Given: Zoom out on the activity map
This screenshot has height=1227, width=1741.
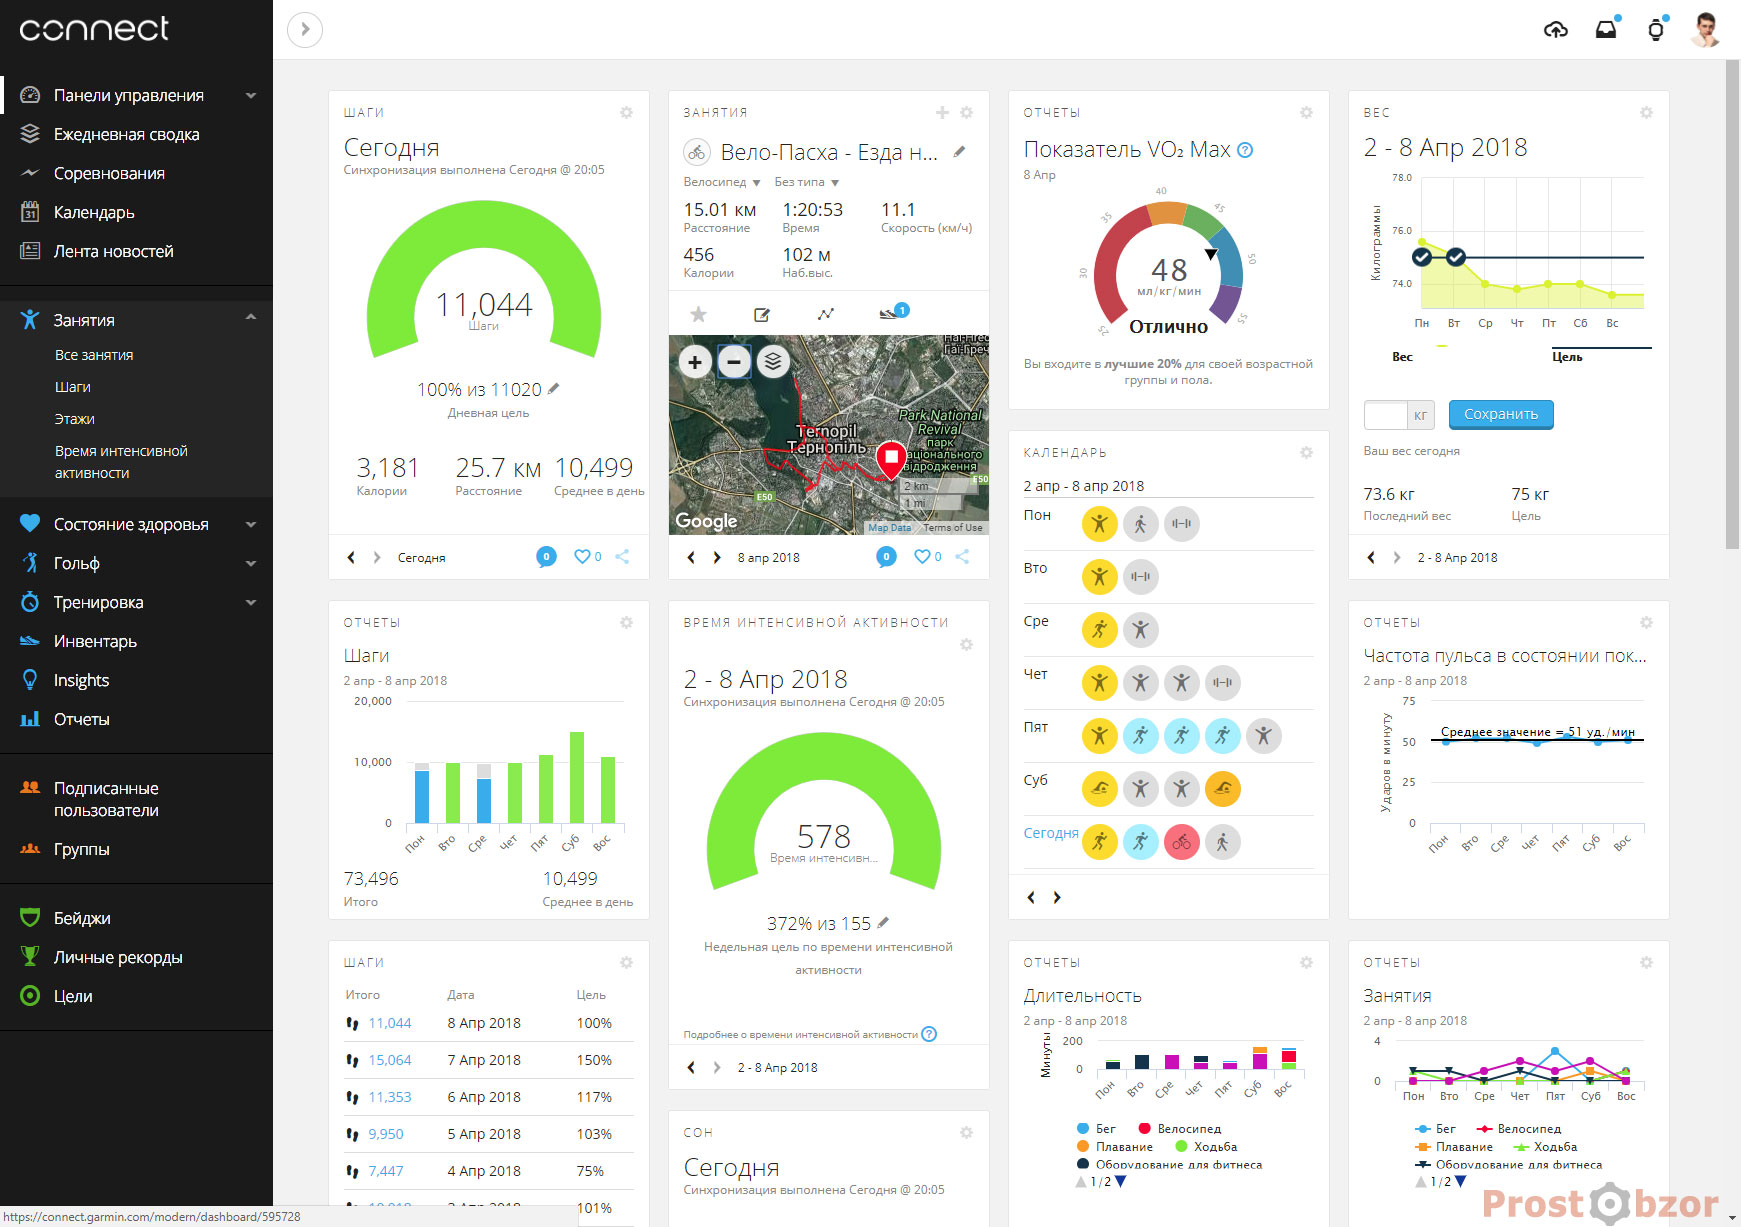Looking at the screenshot, I should point(734,362).
